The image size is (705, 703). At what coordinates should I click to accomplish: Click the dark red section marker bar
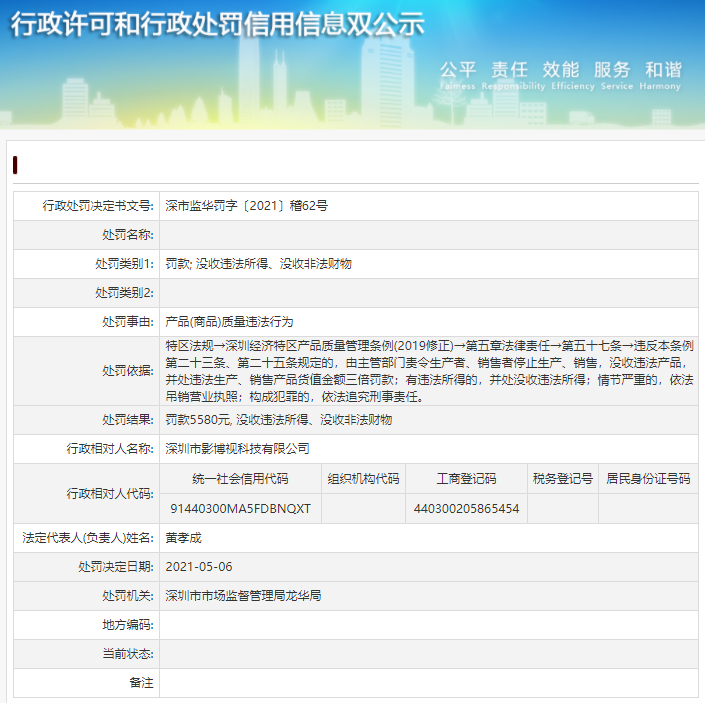point(15,165)
